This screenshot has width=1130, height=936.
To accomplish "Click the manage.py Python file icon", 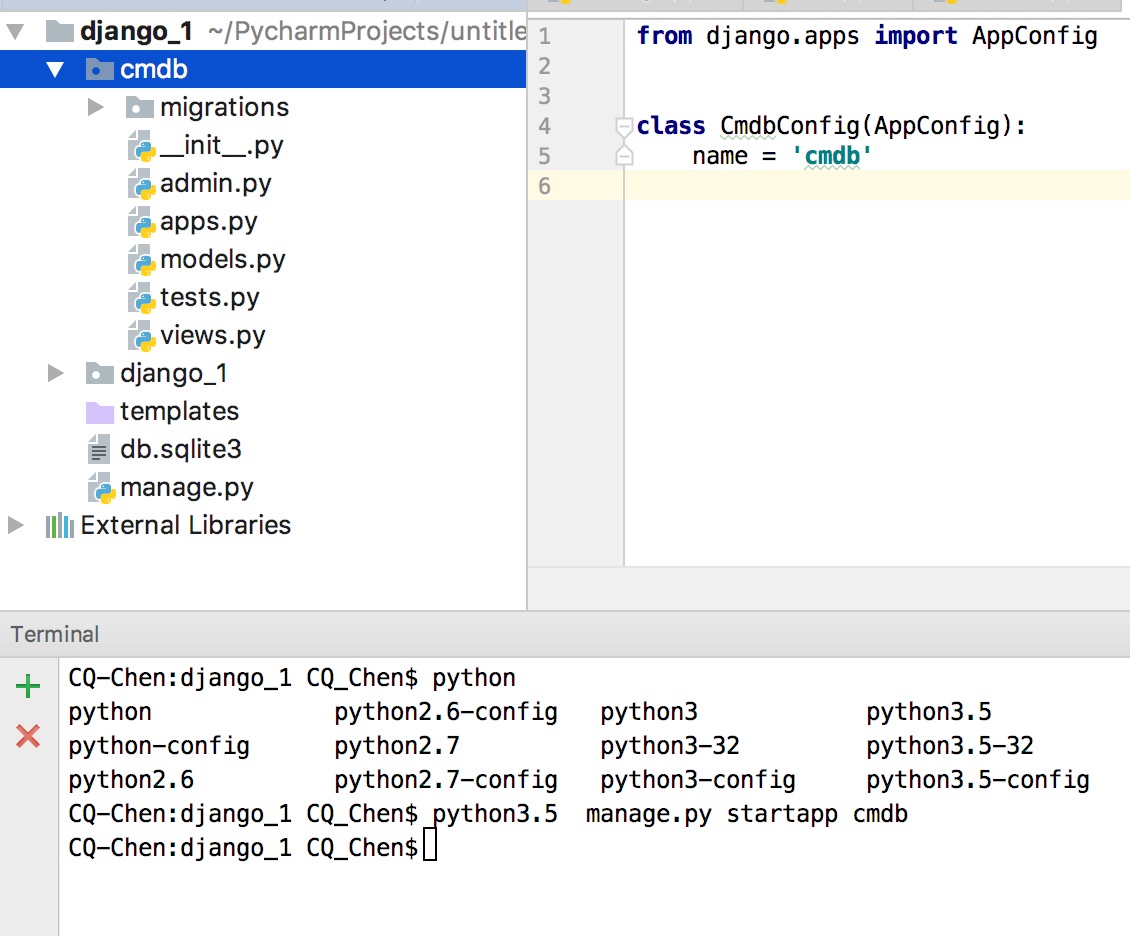I will point(101,488).
